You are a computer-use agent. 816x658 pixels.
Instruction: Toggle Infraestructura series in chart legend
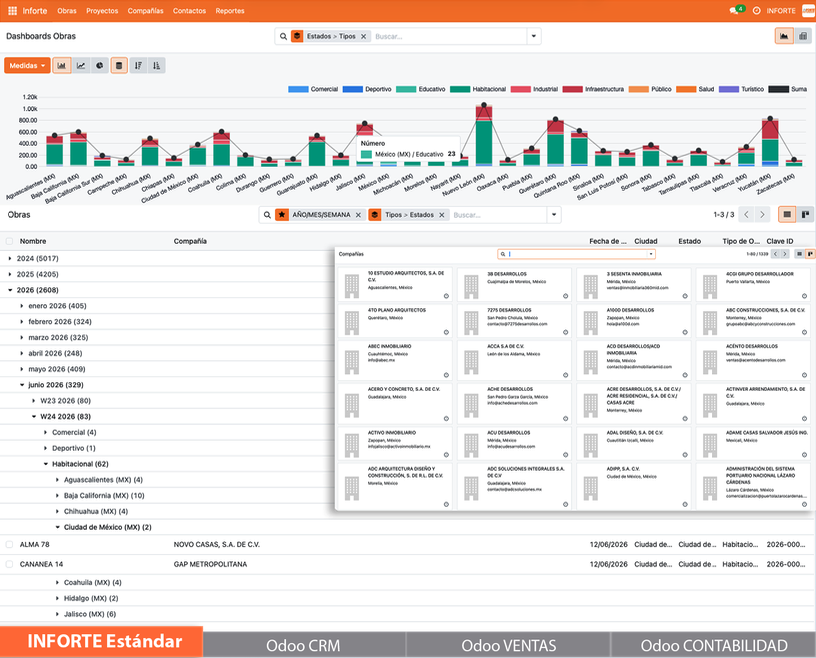pyautogui.click(x=594, y=89)
